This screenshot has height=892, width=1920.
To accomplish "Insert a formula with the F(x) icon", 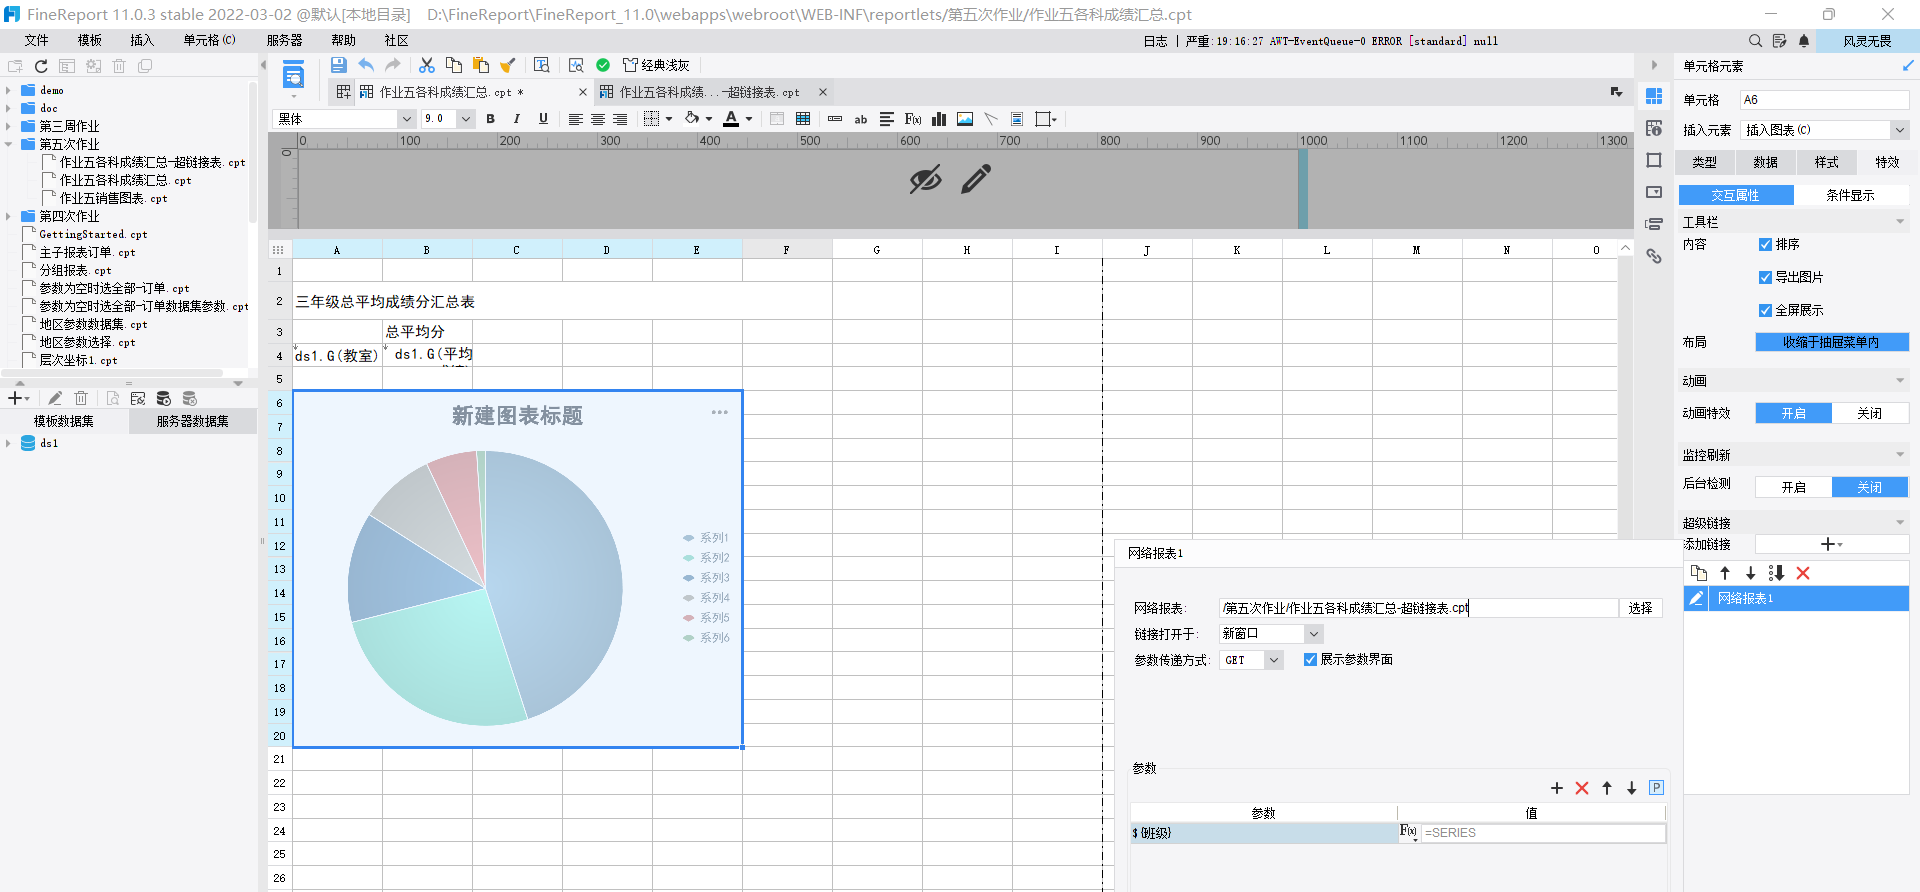I will coord(913,119).
